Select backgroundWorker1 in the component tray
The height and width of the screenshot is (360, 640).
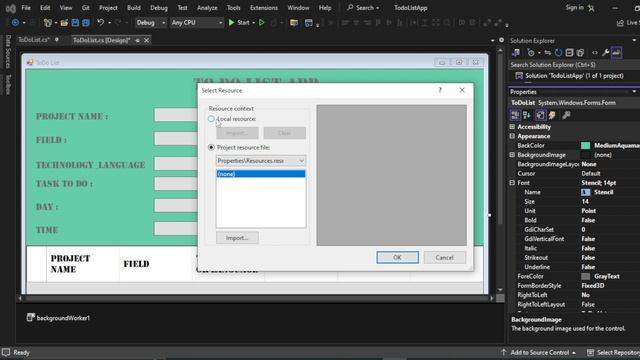click(58, 318)
